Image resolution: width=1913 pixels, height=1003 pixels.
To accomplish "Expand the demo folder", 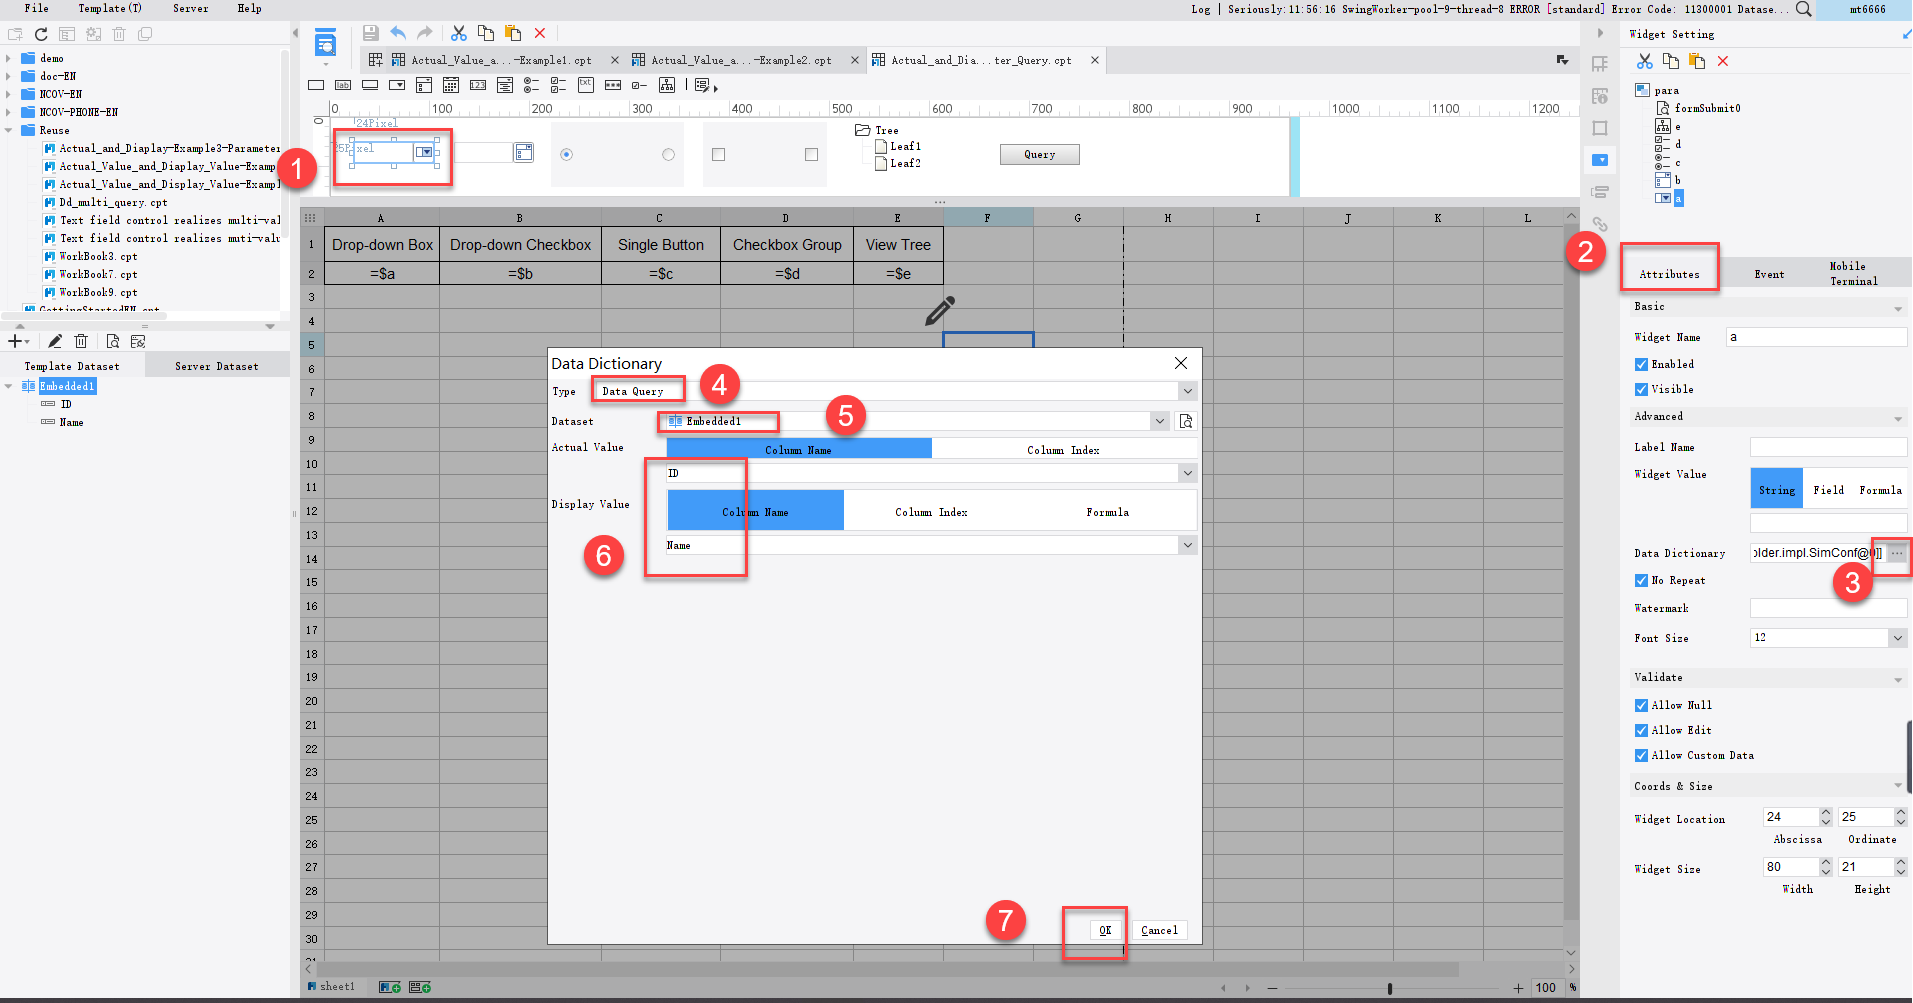I will tap(8, 58).
